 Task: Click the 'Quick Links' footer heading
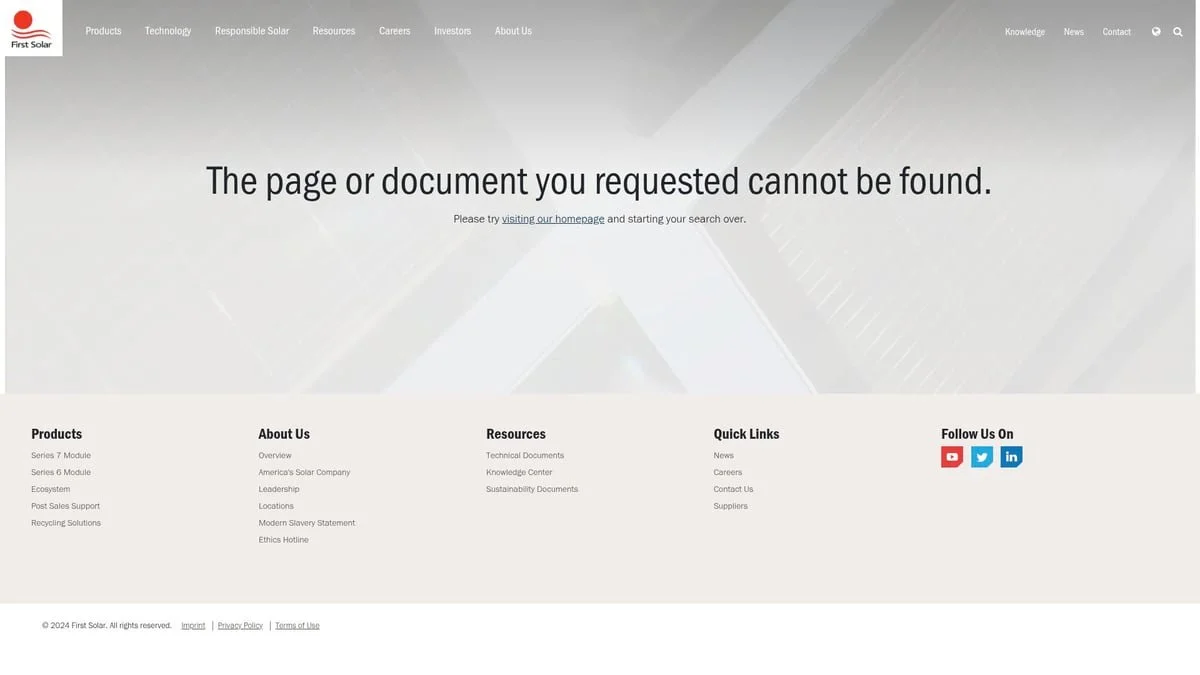click(x=746, y=434)
